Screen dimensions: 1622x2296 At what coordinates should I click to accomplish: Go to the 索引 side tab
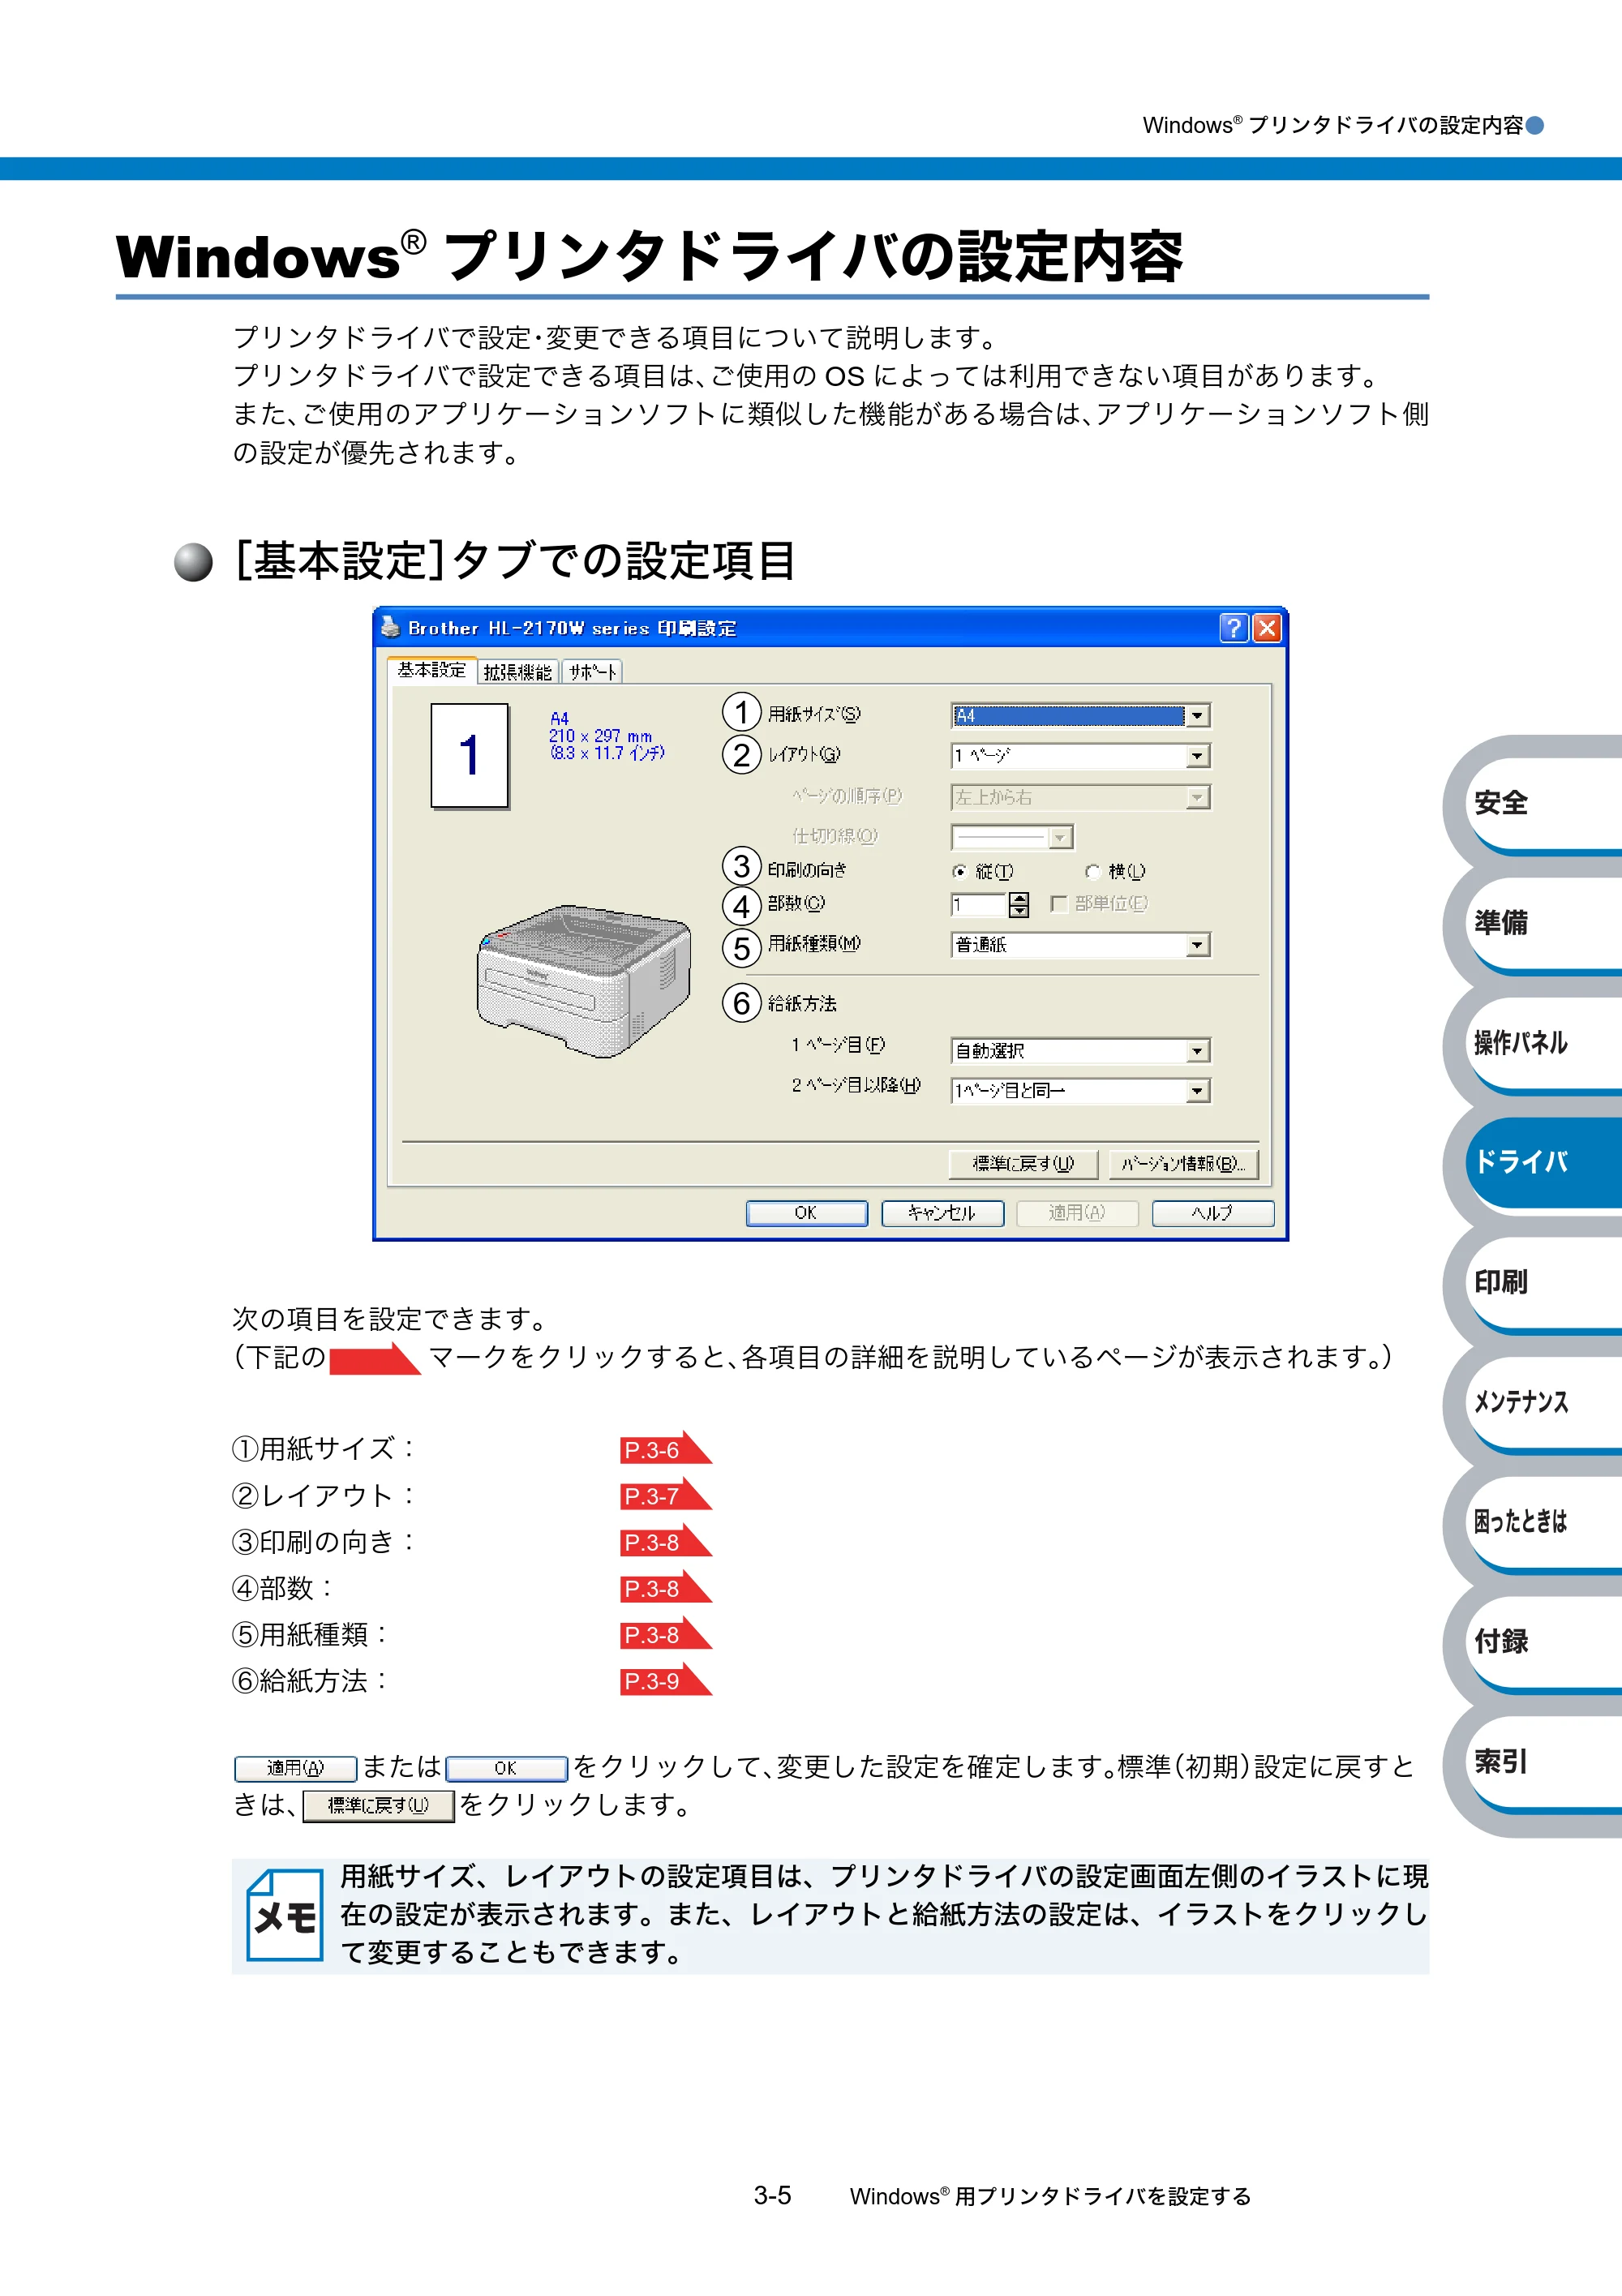(x=1542, y=1761)
